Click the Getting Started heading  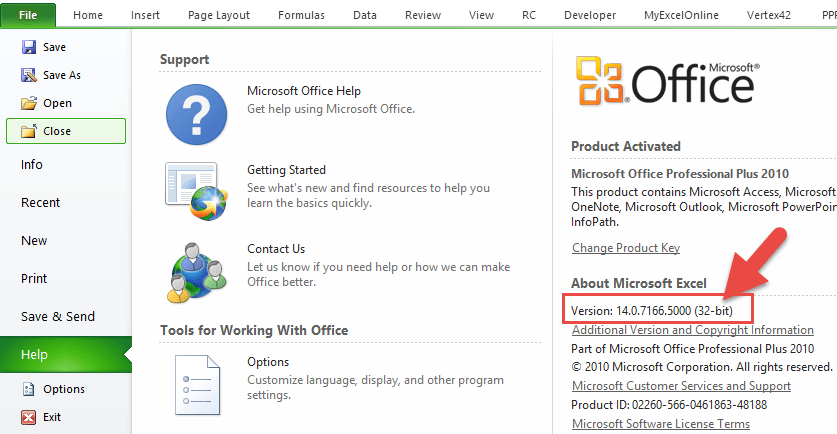[286, 170]
